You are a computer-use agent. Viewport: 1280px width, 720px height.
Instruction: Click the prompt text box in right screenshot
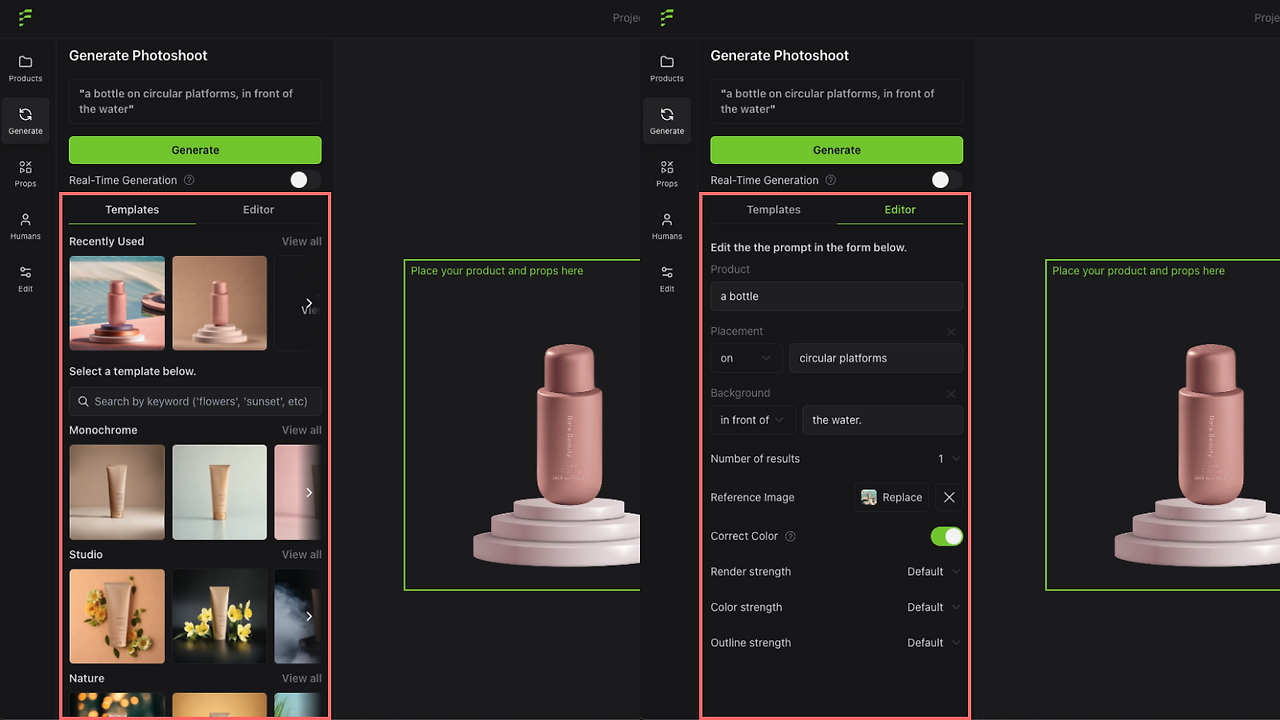pos(837,101)
